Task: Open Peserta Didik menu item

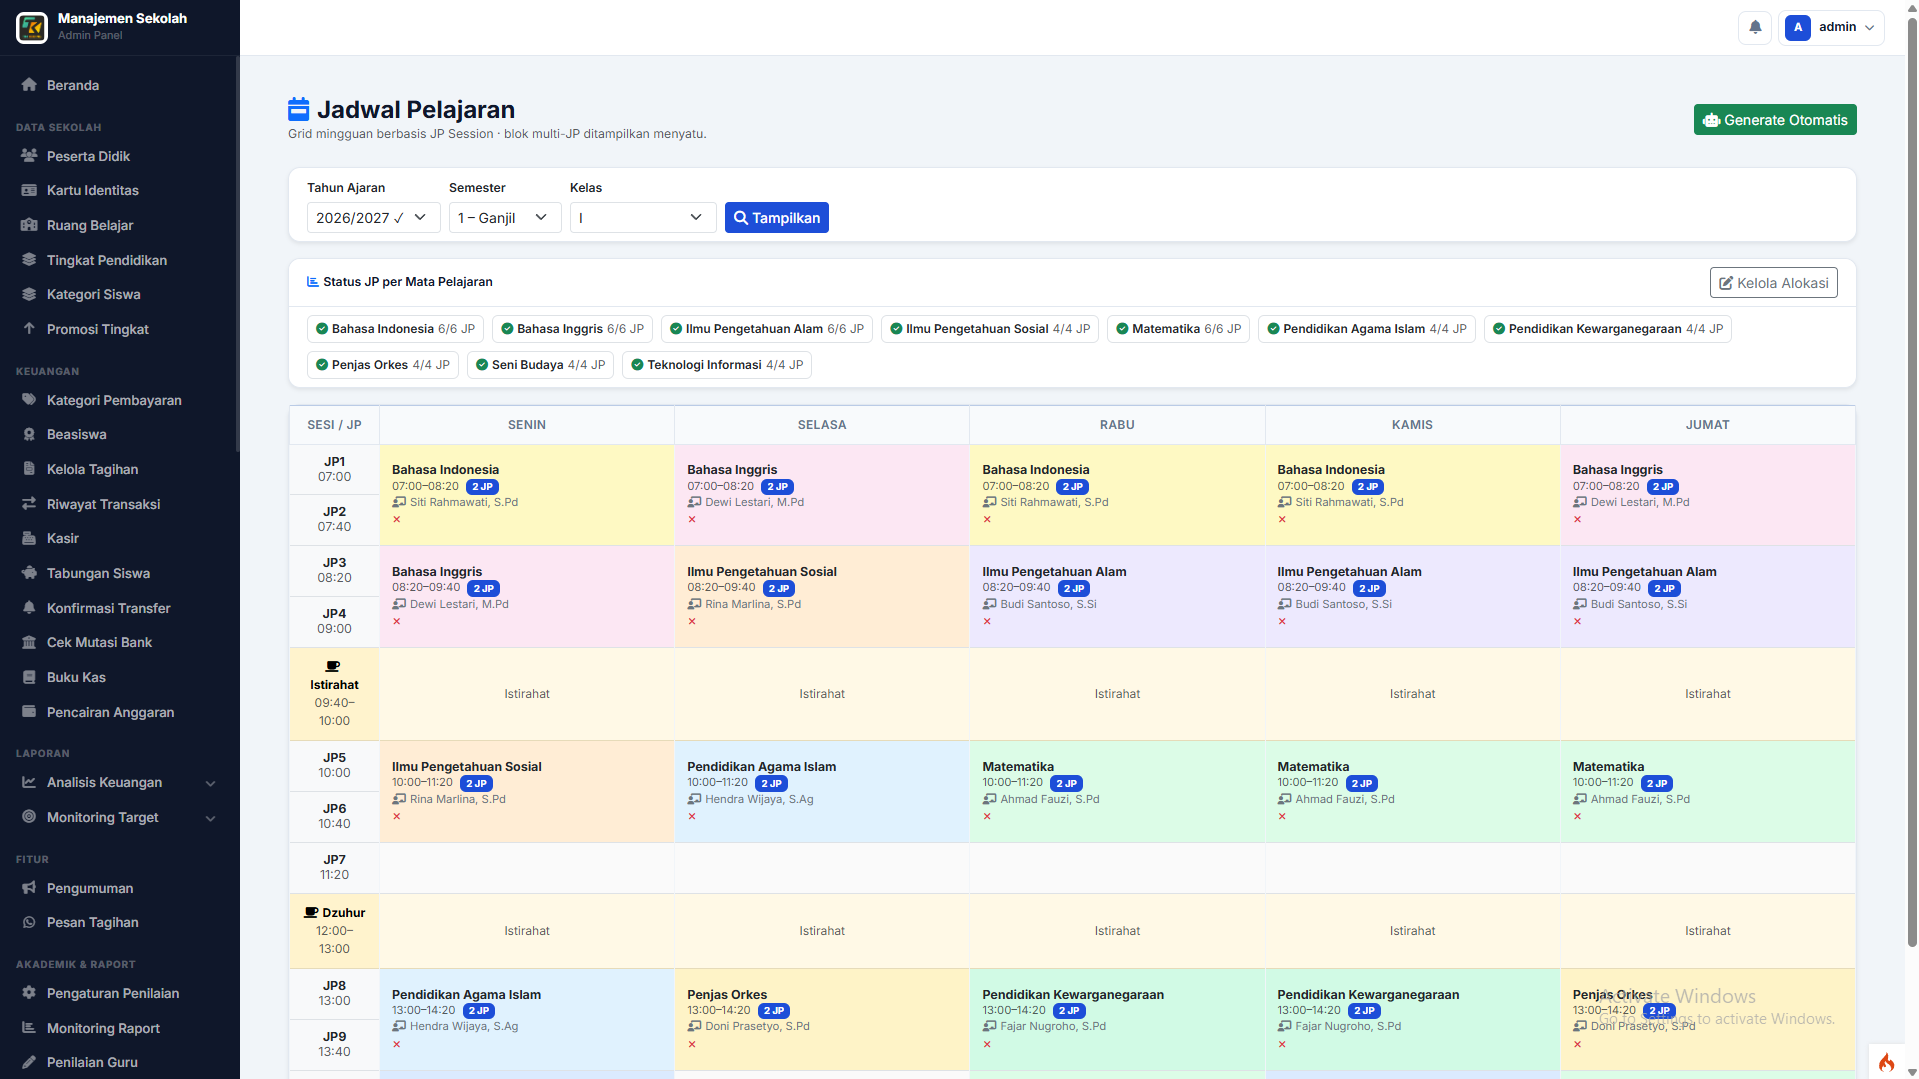Action: 120,156
